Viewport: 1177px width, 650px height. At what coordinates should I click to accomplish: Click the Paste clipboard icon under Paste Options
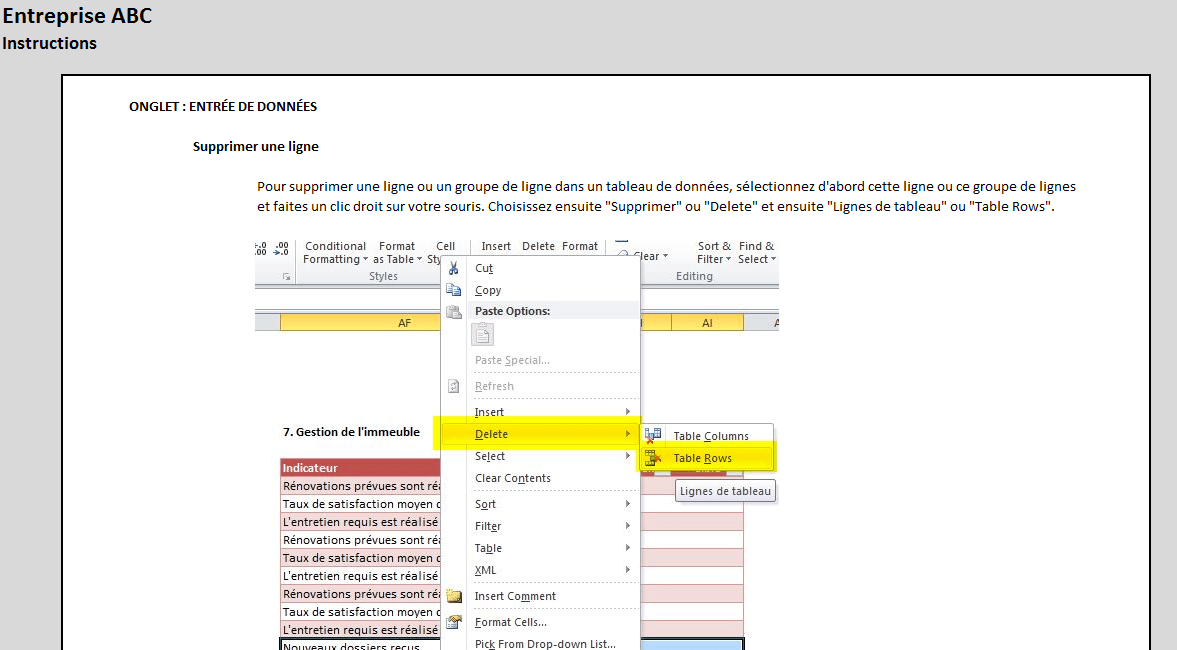(483, 335)
